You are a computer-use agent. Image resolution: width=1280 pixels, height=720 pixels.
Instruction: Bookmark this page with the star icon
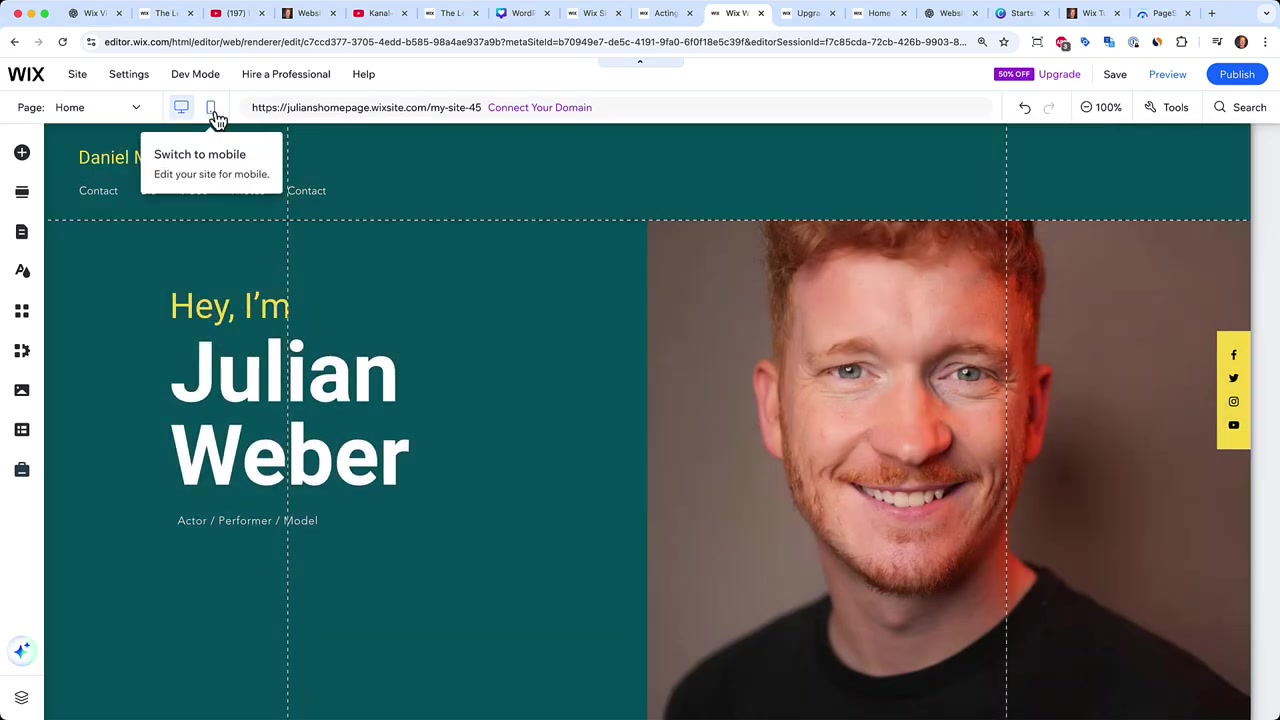coord(1004,42)
